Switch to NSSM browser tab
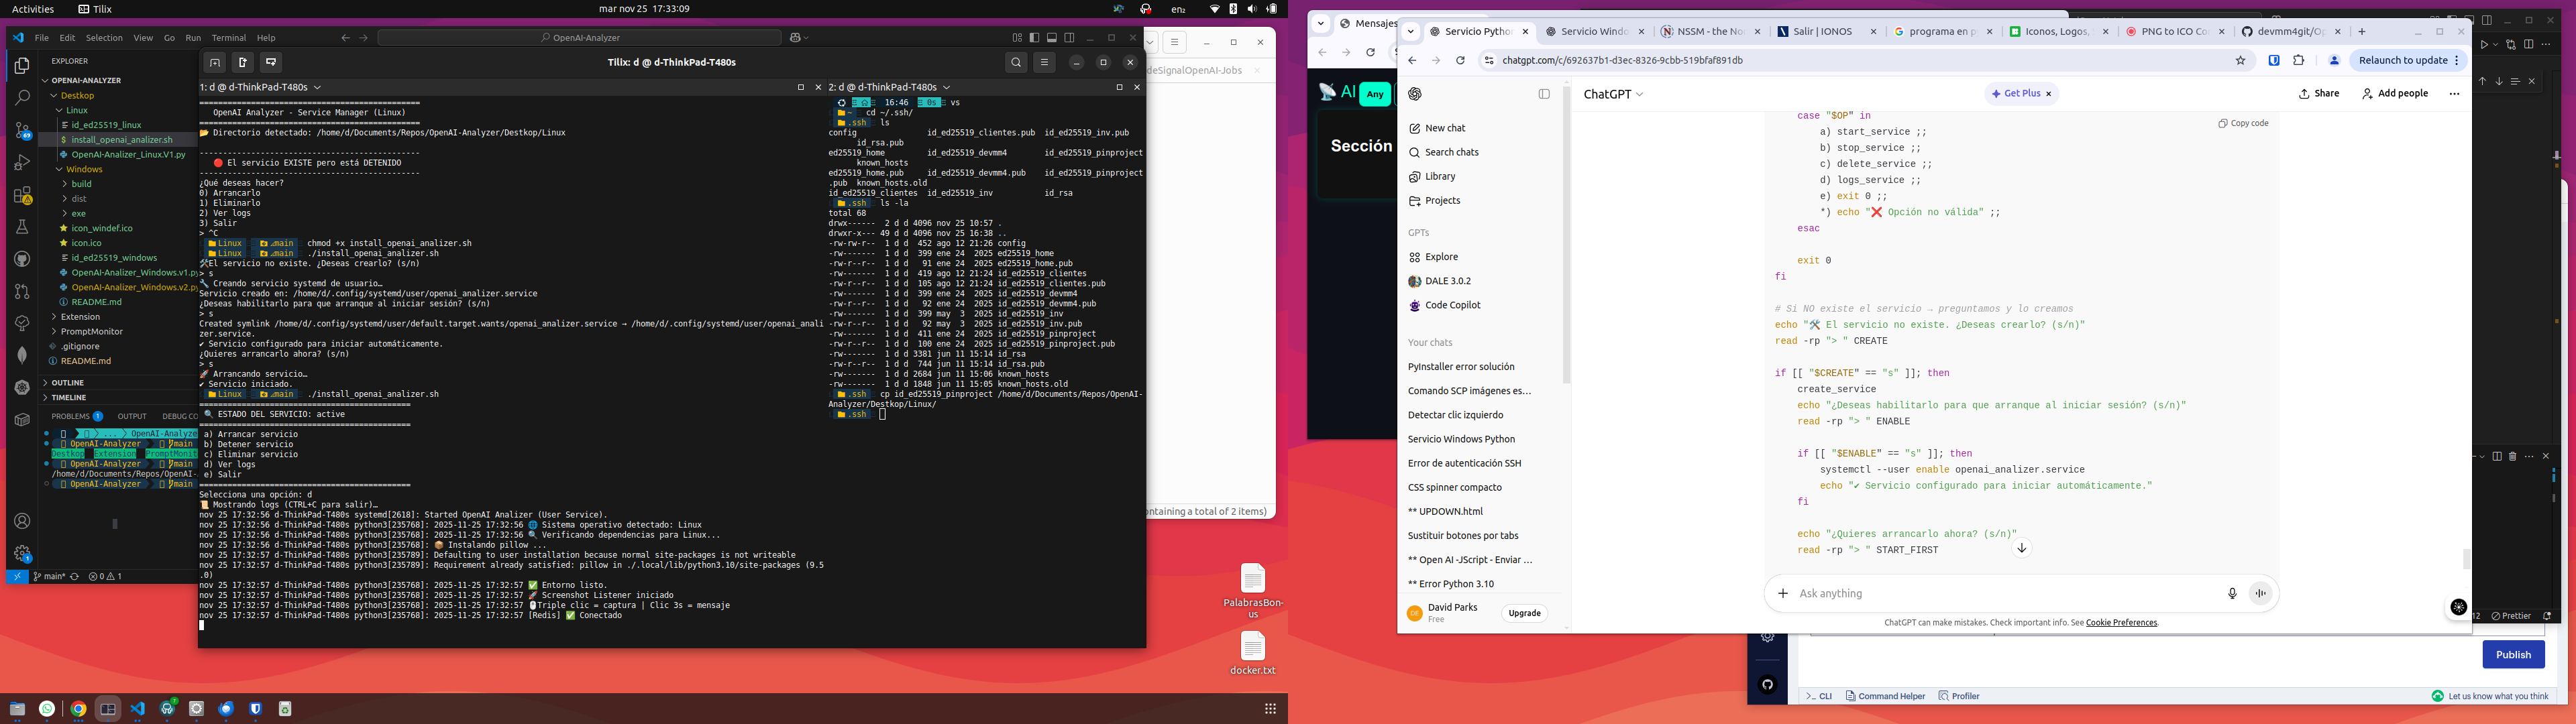Image resolution: width=2576 pixels, height=724 pixels. [1706, 31]
